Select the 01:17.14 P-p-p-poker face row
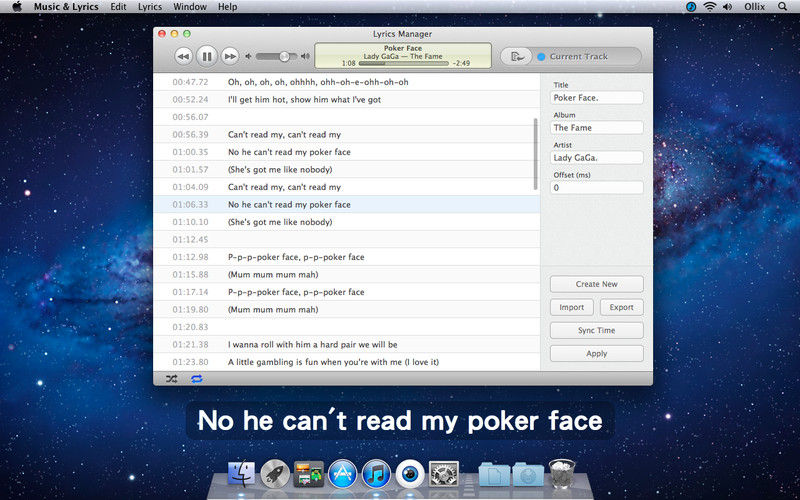Viewport: 800px width, 500px height. click(346, 292)
